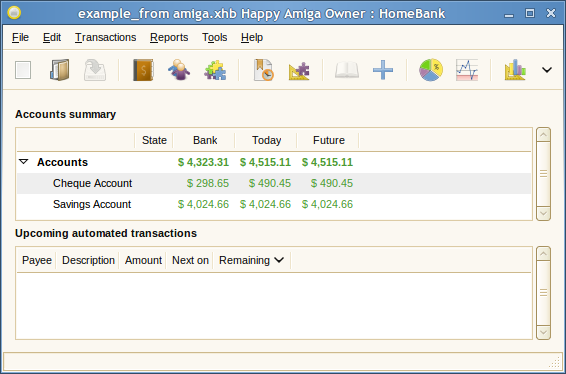Open Budget editor ruler puzzle icon

[x=299, y=70]
